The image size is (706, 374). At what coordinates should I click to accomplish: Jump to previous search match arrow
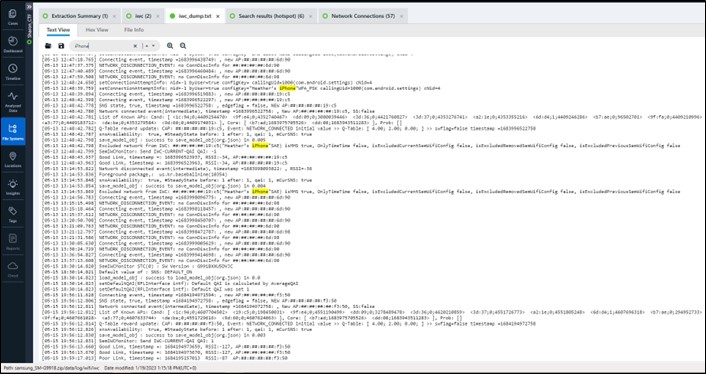147,46
